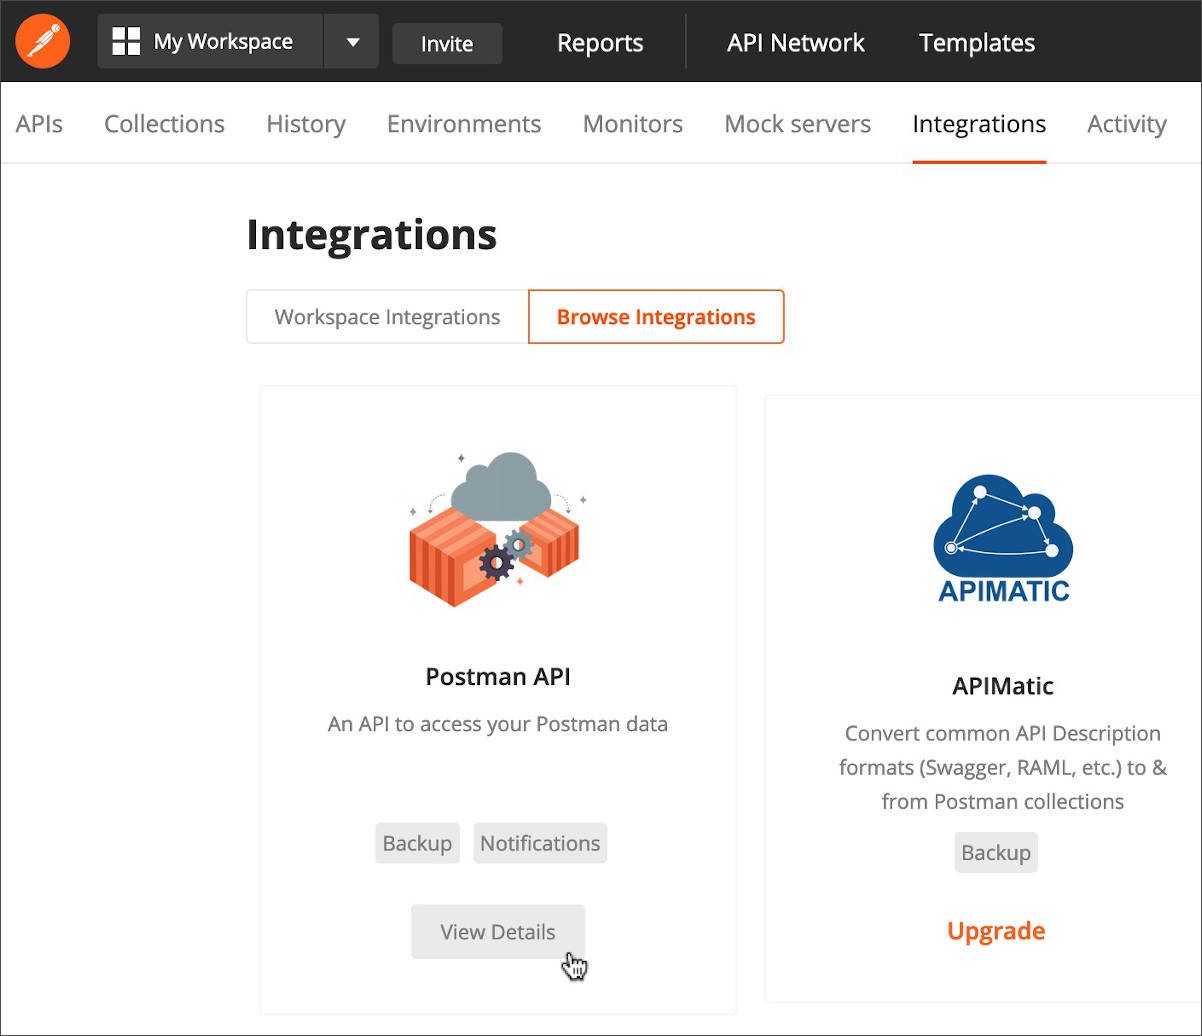1202x1036 pixels.
Task: Filter by Backup tag on Postman API card
Action: click(417, 843)
